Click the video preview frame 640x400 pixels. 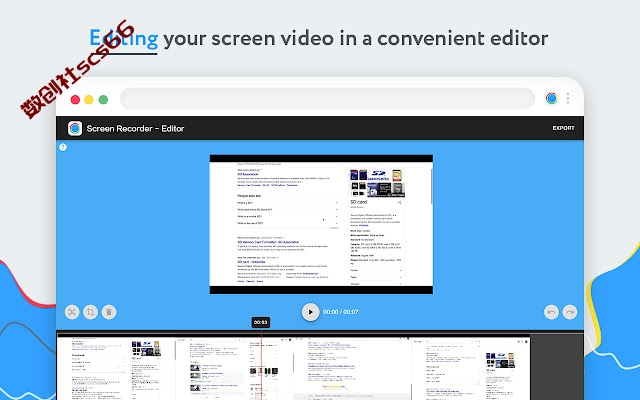tap(321, 224)
